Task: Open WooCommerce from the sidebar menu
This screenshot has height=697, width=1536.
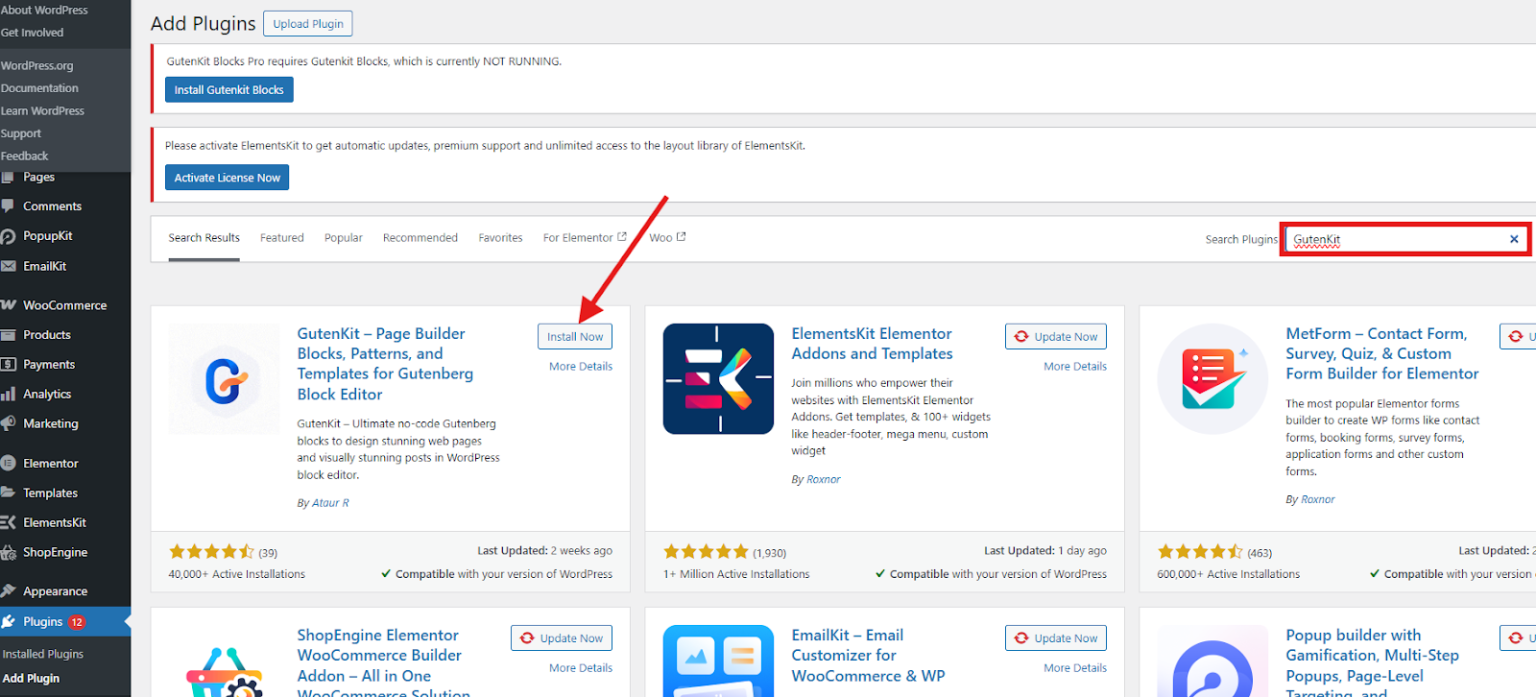Action: pos(64,305)
